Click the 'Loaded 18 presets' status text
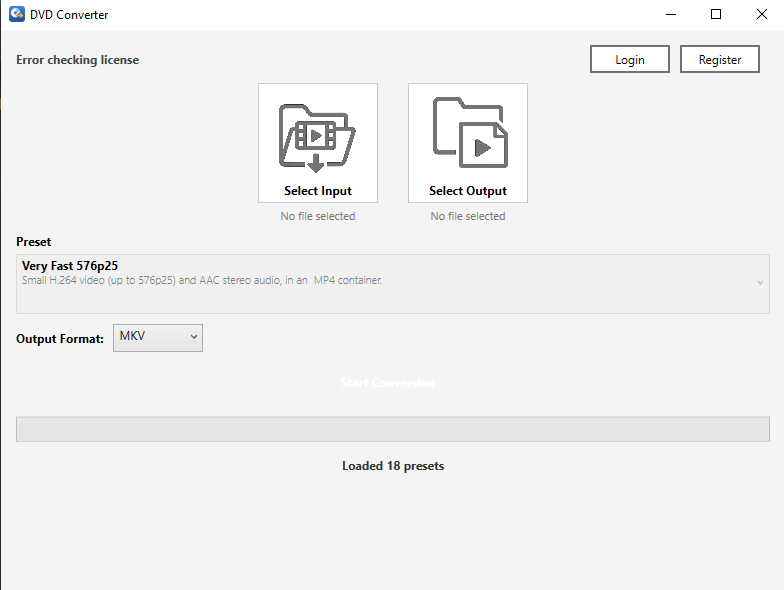Screen dimensions: 784x590 (393, 466)
